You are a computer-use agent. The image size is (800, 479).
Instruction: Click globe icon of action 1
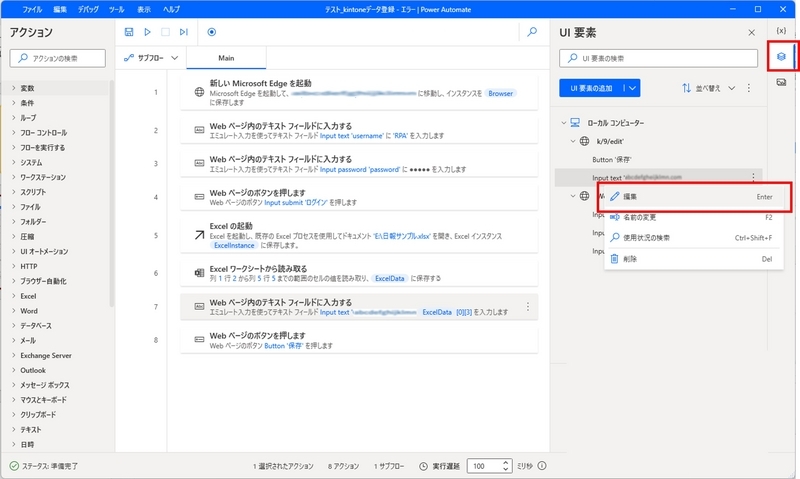point(199,92)
